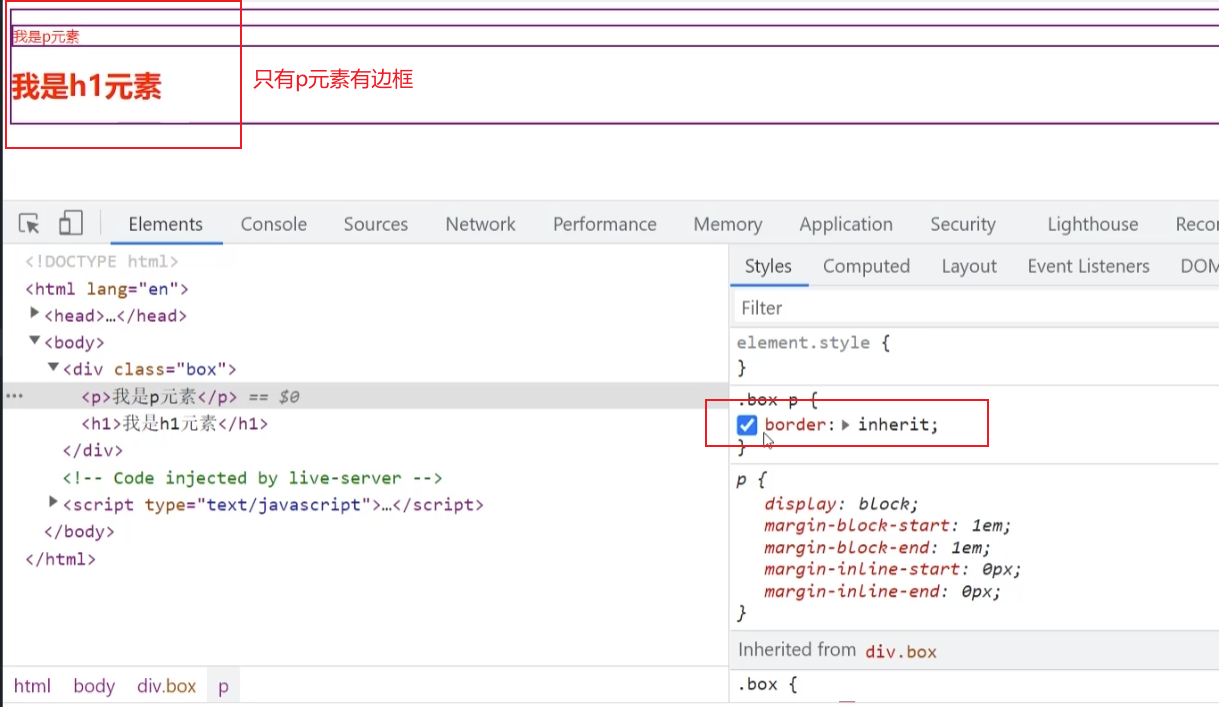Image resolution: width=1219 pixels, height=707 pixels.
Task: Uncheck the border: inherit declaration checkbox
Action: coord(747,425)
